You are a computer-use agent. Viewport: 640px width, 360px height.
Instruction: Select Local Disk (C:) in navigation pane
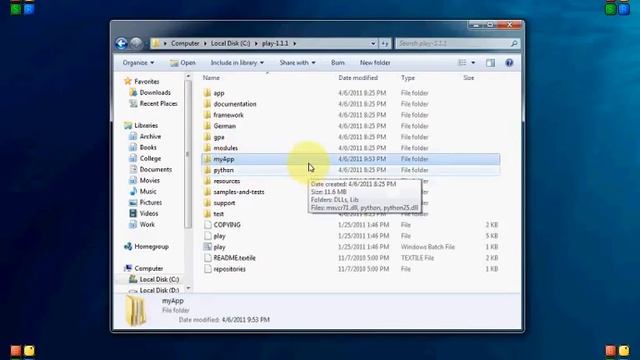(159, 280)
